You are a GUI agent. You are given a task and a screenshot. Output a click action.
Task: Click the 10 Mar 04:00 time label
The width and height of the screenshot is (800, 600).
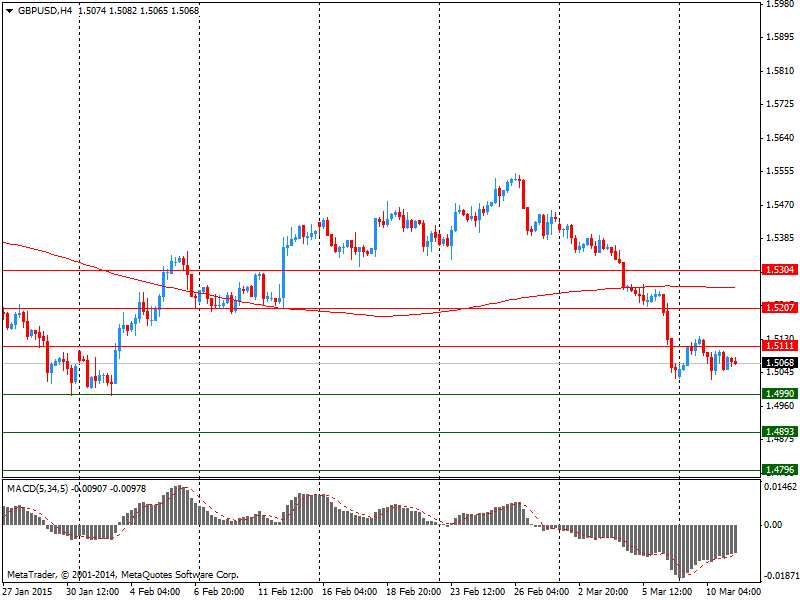734,591
